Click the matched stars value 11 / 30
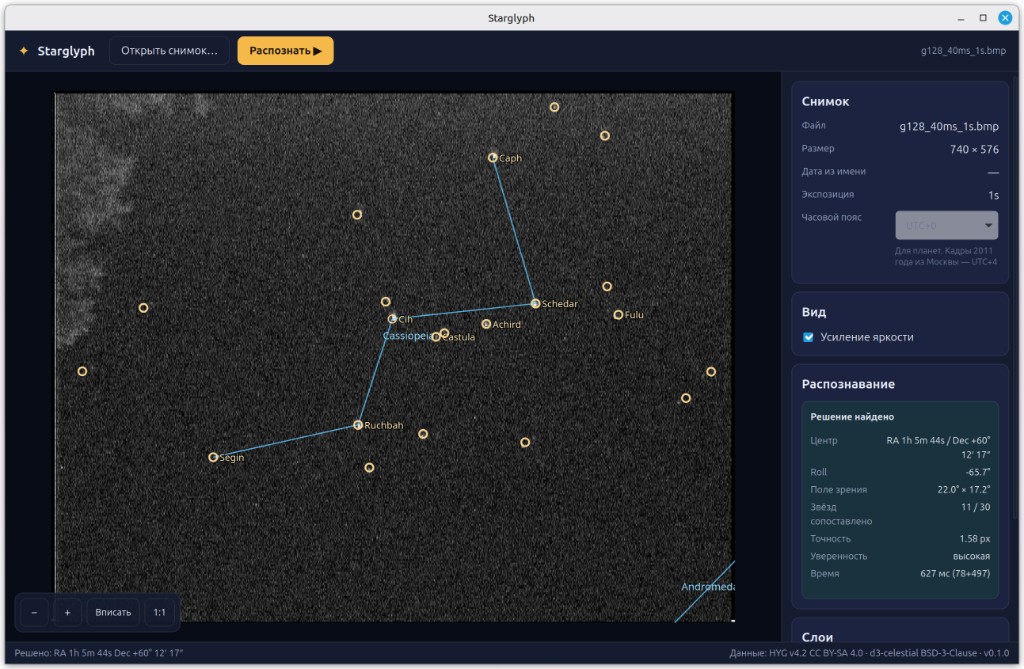The height and width of the screenshot is (669, 1024). 976,507
